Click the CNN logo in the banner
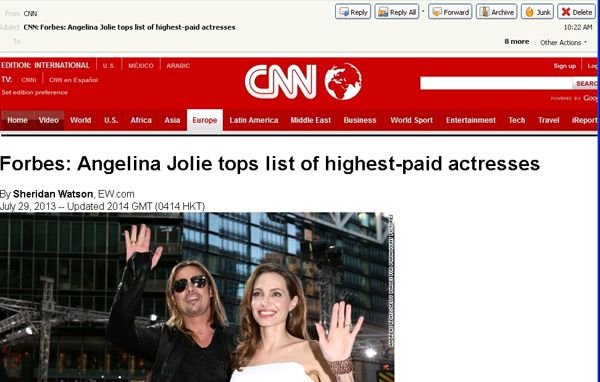 pyautogui.click(x=281, y=82)
